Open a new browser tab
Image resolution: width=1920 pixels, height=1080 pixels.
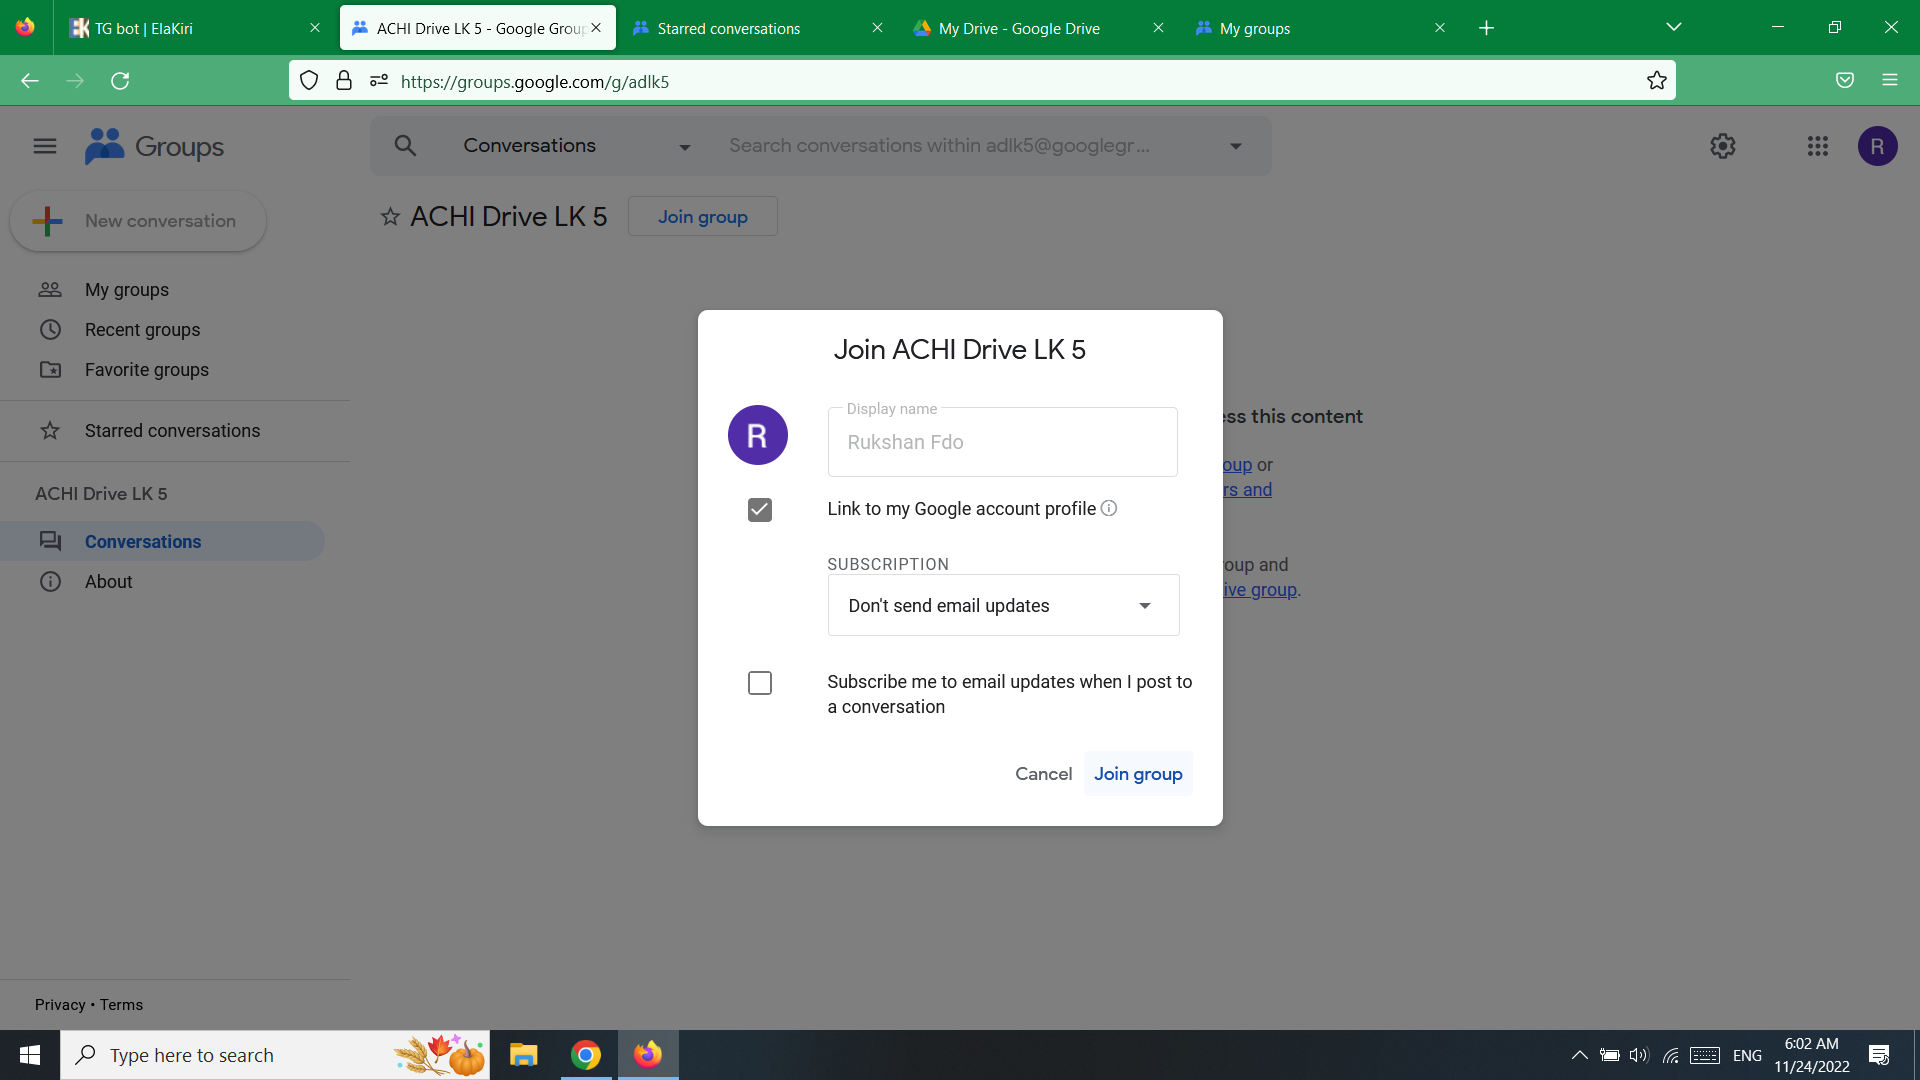pos(1486,28)
